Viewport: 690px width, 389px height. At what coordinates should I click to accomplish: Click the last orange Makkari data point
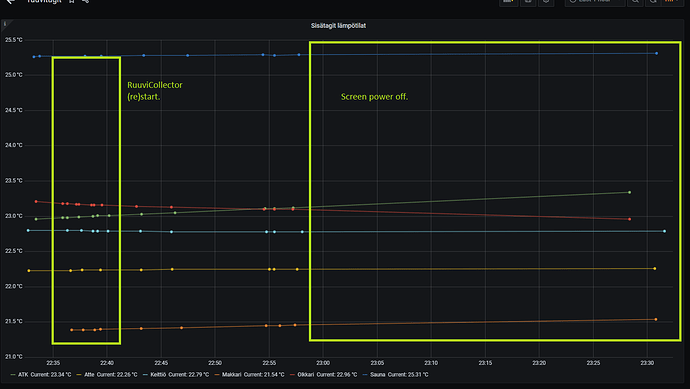pos(656,319)
